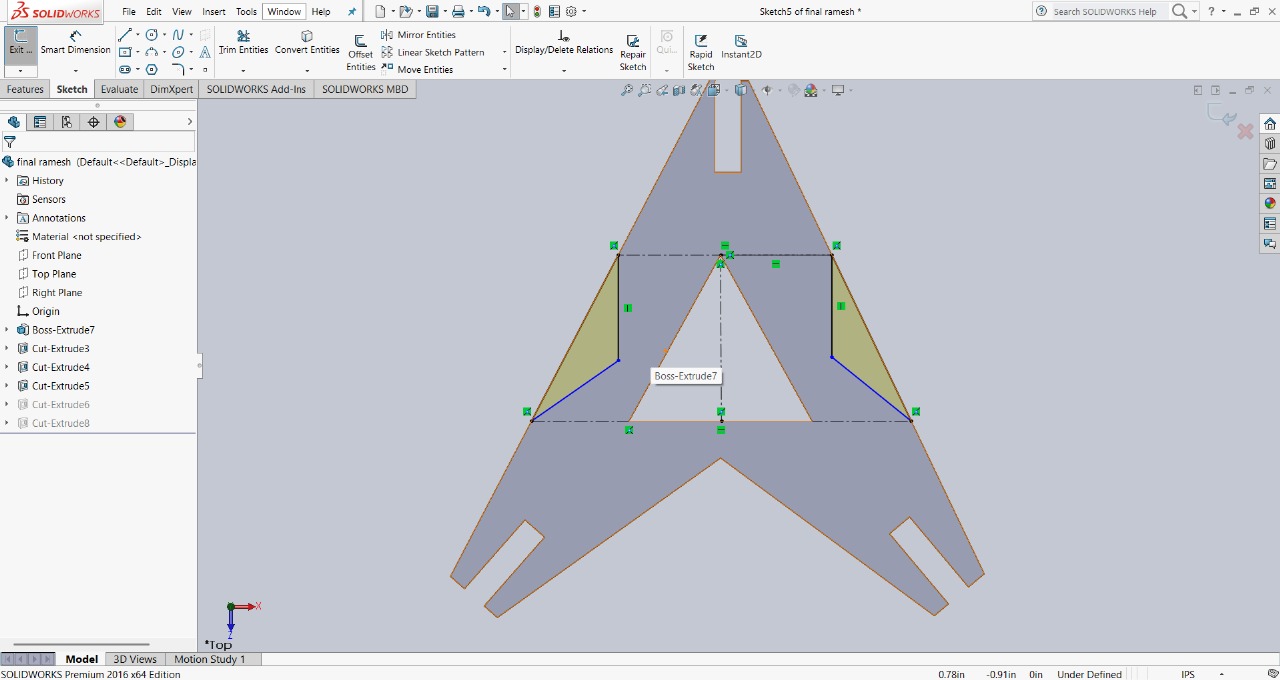Click the Offset Entities tool
Viewport: 1280px width, 680px height.
[361, 52]
